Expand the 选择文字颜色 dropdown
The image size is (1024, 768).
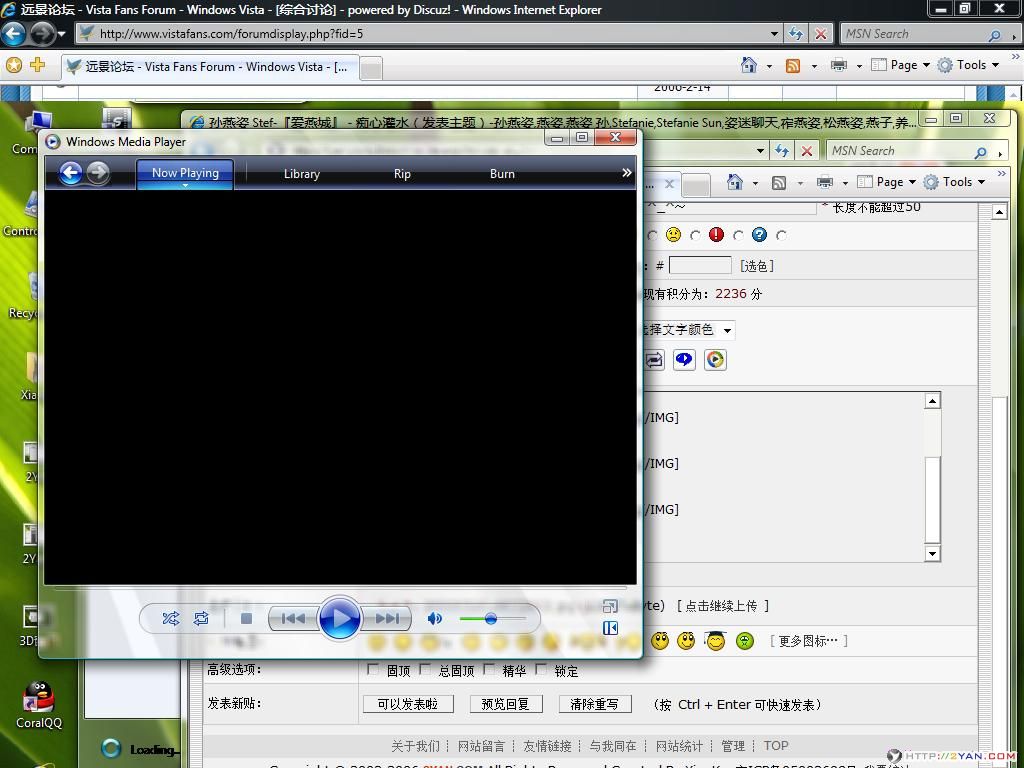point(727,330)
